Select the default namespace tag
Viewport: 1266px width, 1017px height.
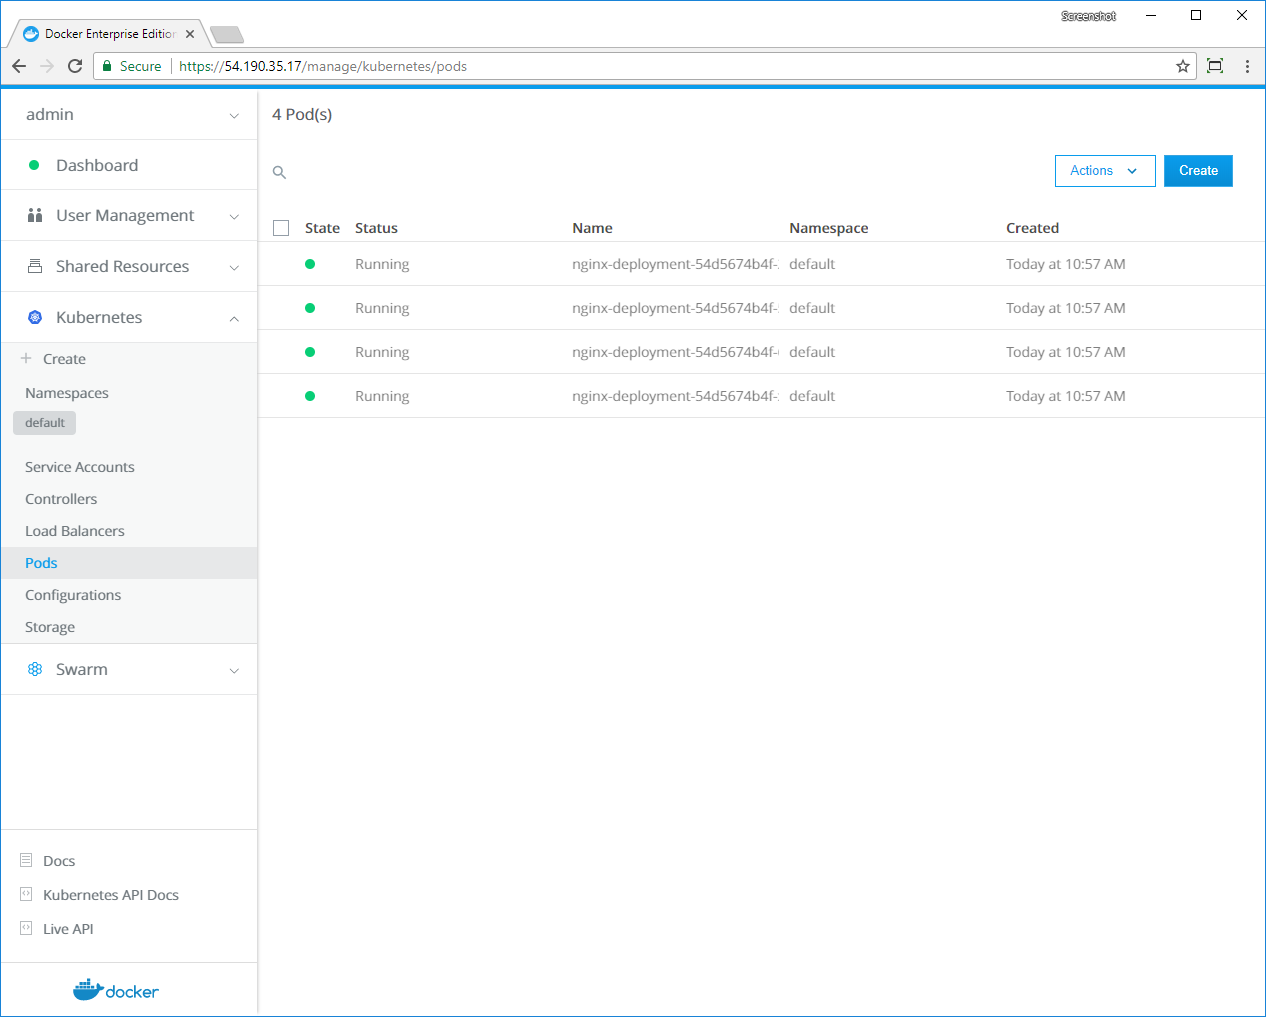45,423
